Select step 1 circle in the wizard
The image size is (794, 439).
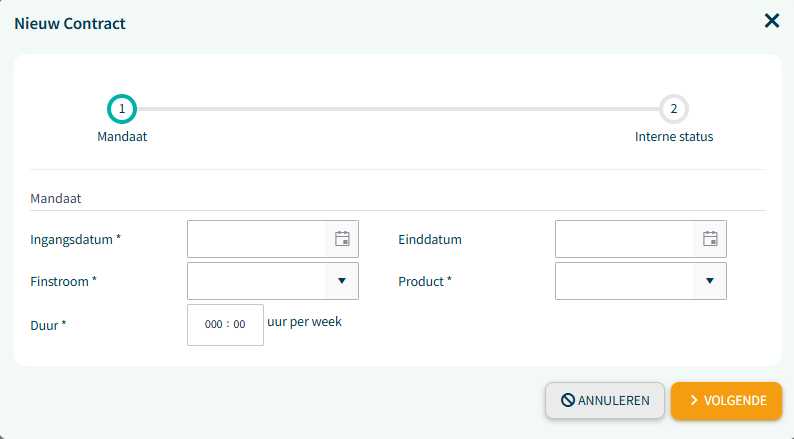coord(122,109)
